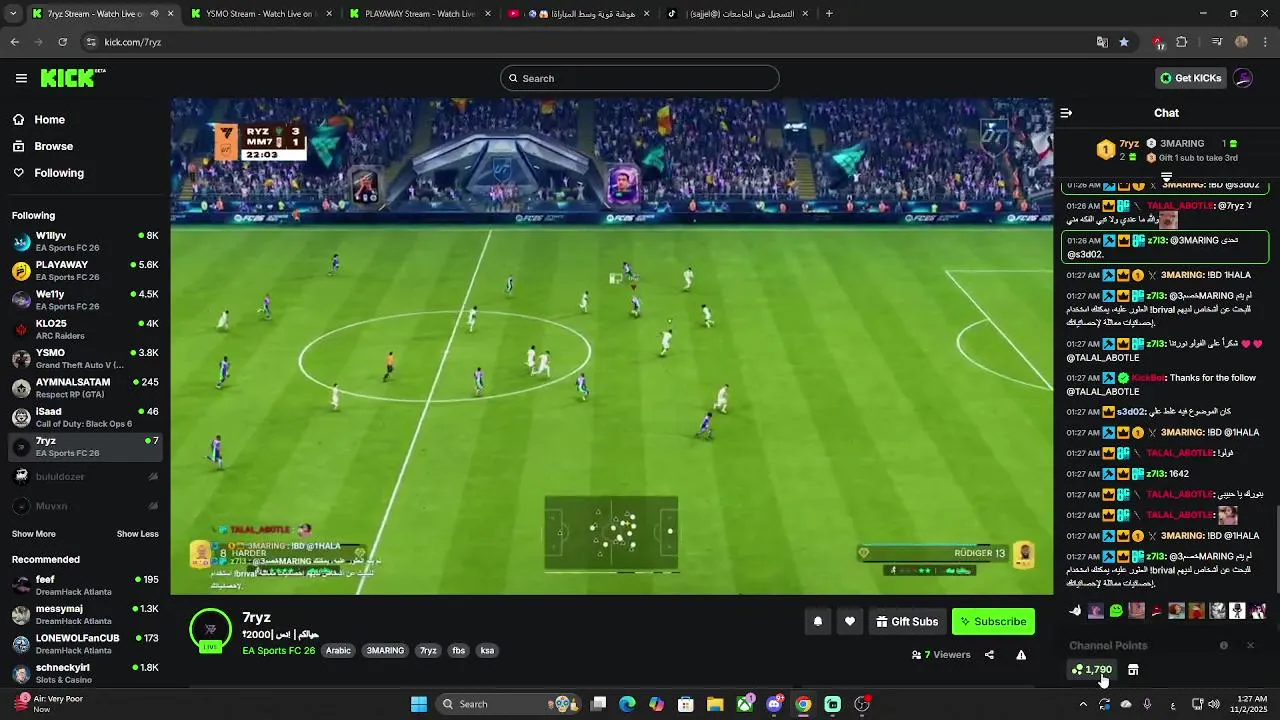The width and height of the screenshot is (1280, 720).
Task: Select the fbs tag
Action: coord(459,651)
